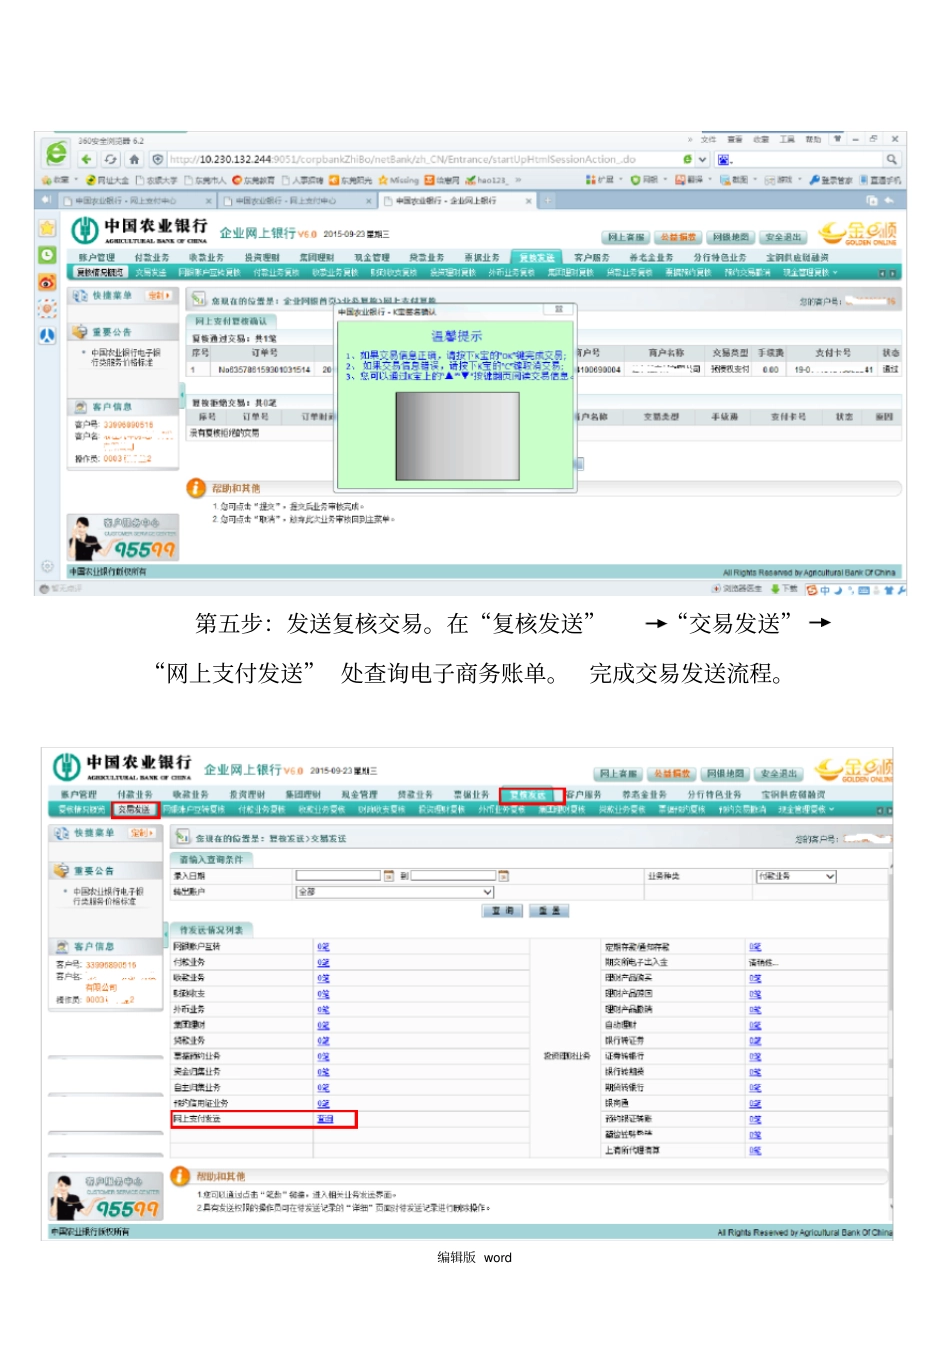
Task: Click the Weibo sidebar icon
Action: coord(47,282)
